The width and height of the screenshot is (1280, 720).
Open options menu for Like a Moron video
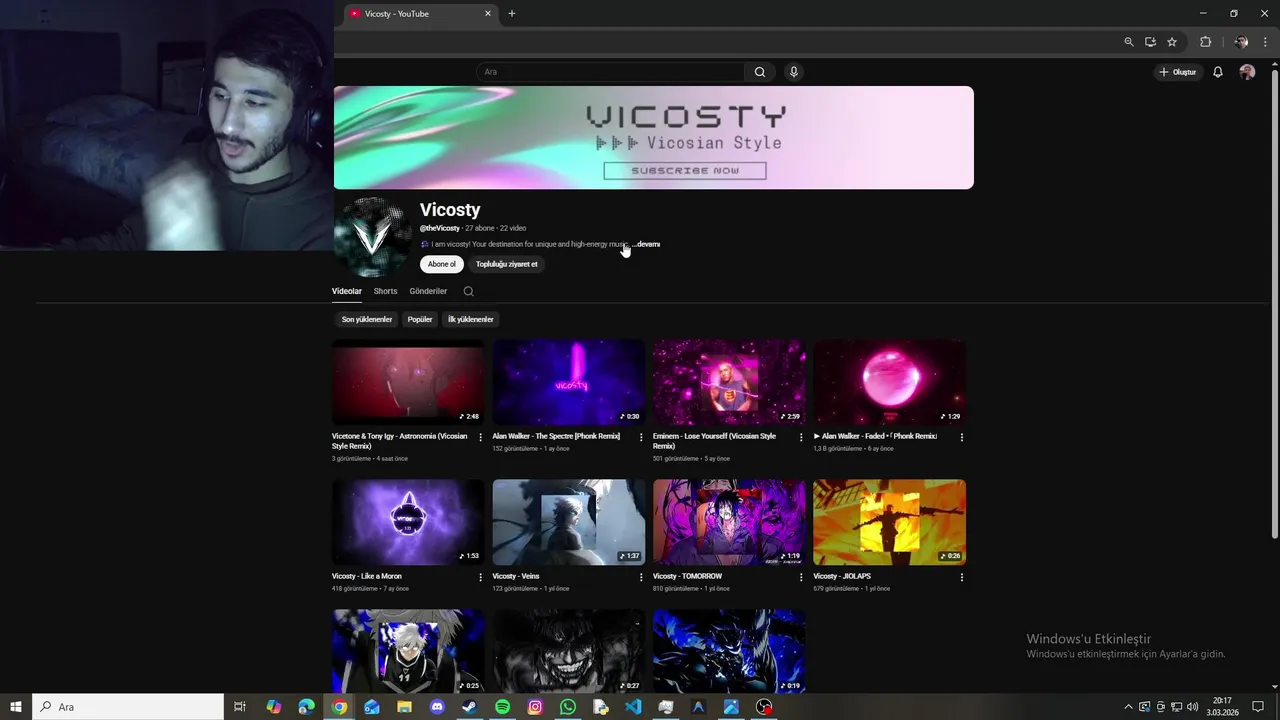click(x=480, y=577)
